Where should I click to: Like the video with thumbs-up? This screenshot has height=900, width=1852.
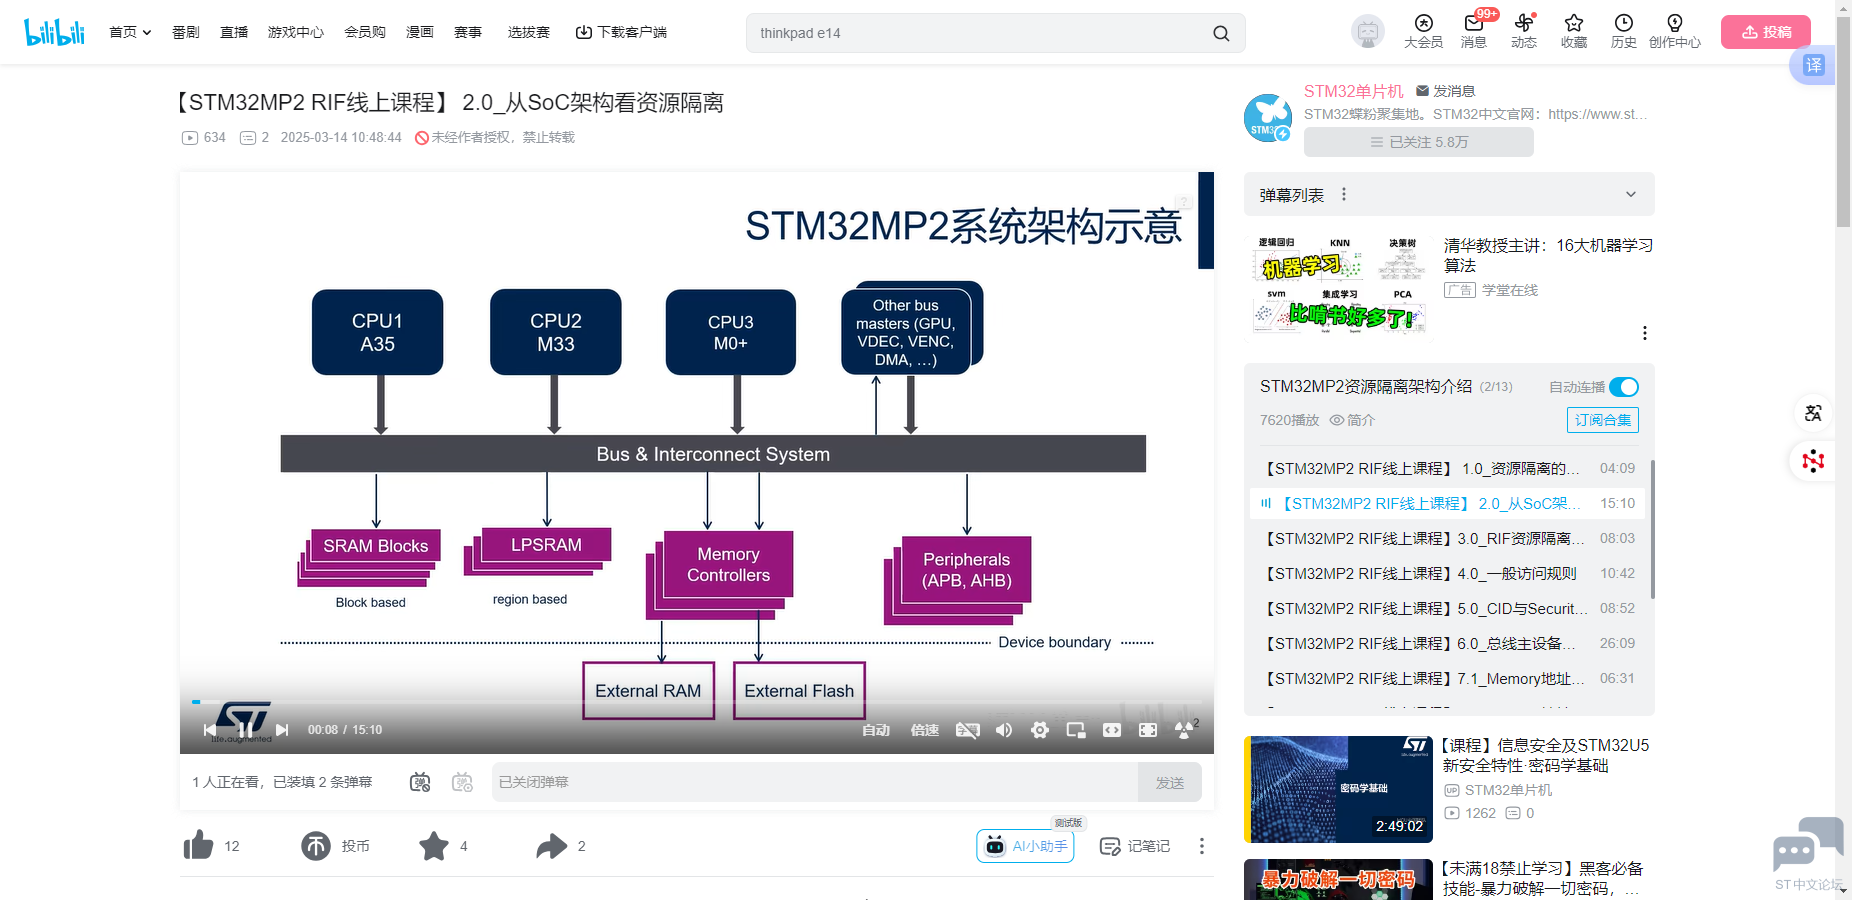(x=198, y=846)
